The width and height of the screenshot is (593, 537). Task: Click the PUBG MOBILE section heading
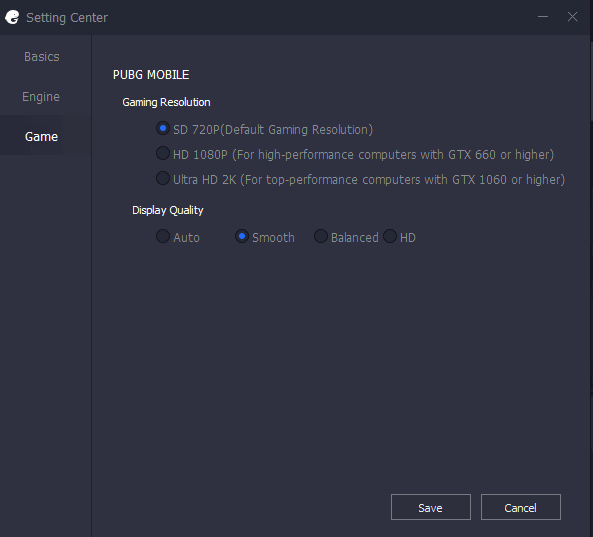point(151,75)
